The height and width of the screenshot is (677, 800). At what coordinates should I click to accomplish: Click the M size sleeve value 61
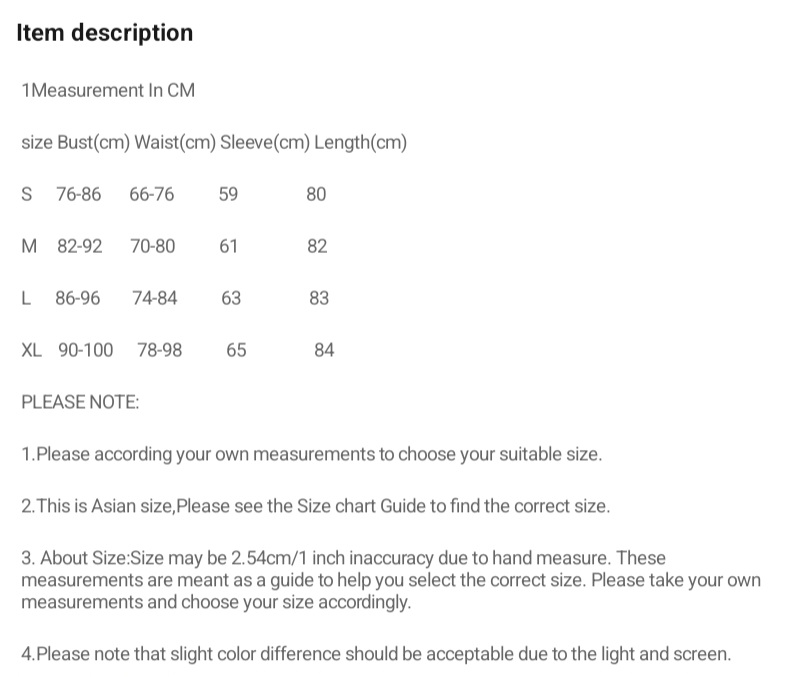pos(228,247)
